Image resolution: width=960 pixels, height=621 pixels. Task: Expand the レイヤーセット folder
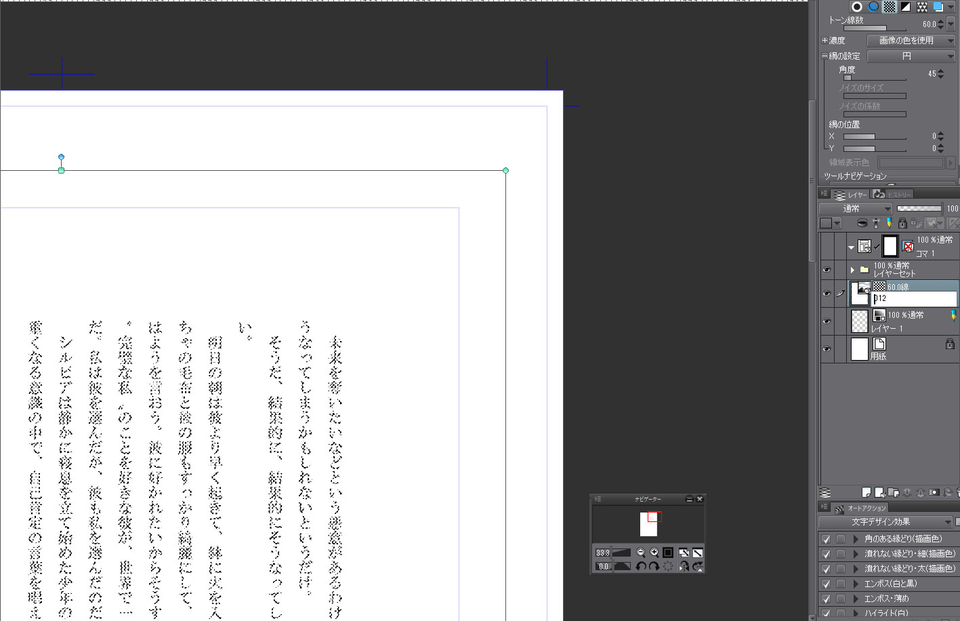coord(852,270)
